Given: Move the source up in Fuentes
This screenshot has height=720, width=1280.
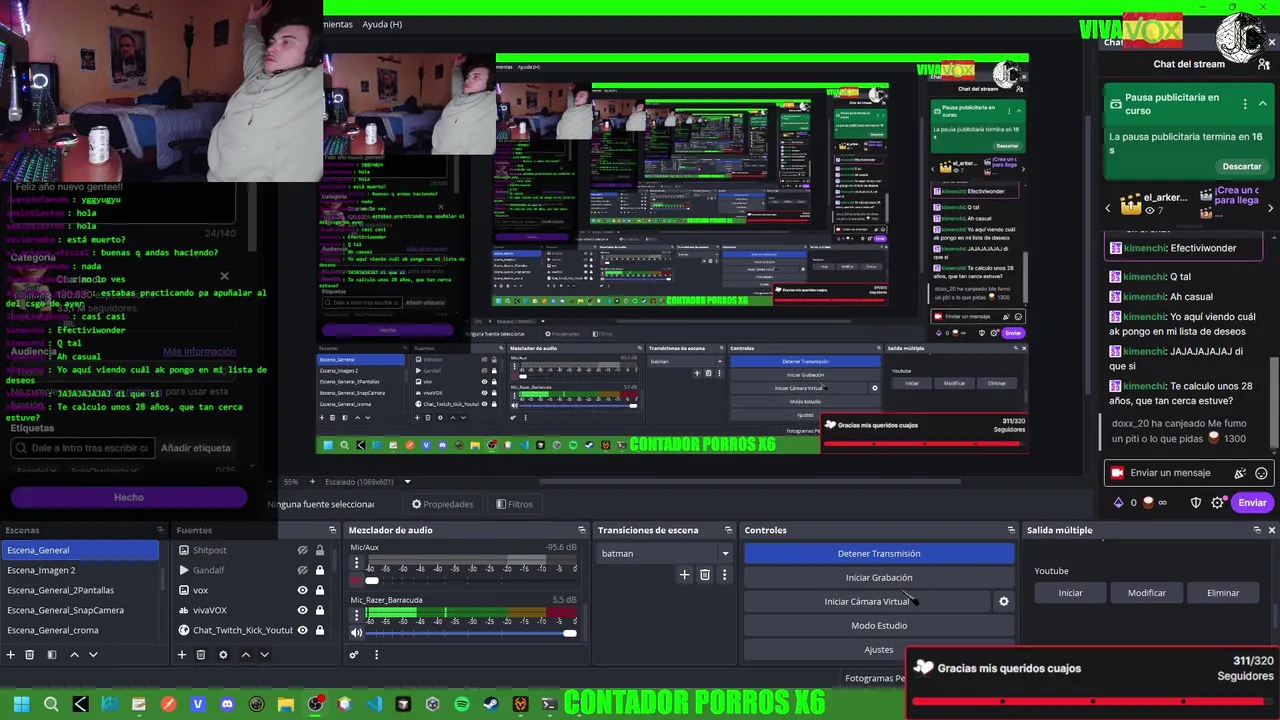Looking at the screenshot, I should click(x=246, y=654).
